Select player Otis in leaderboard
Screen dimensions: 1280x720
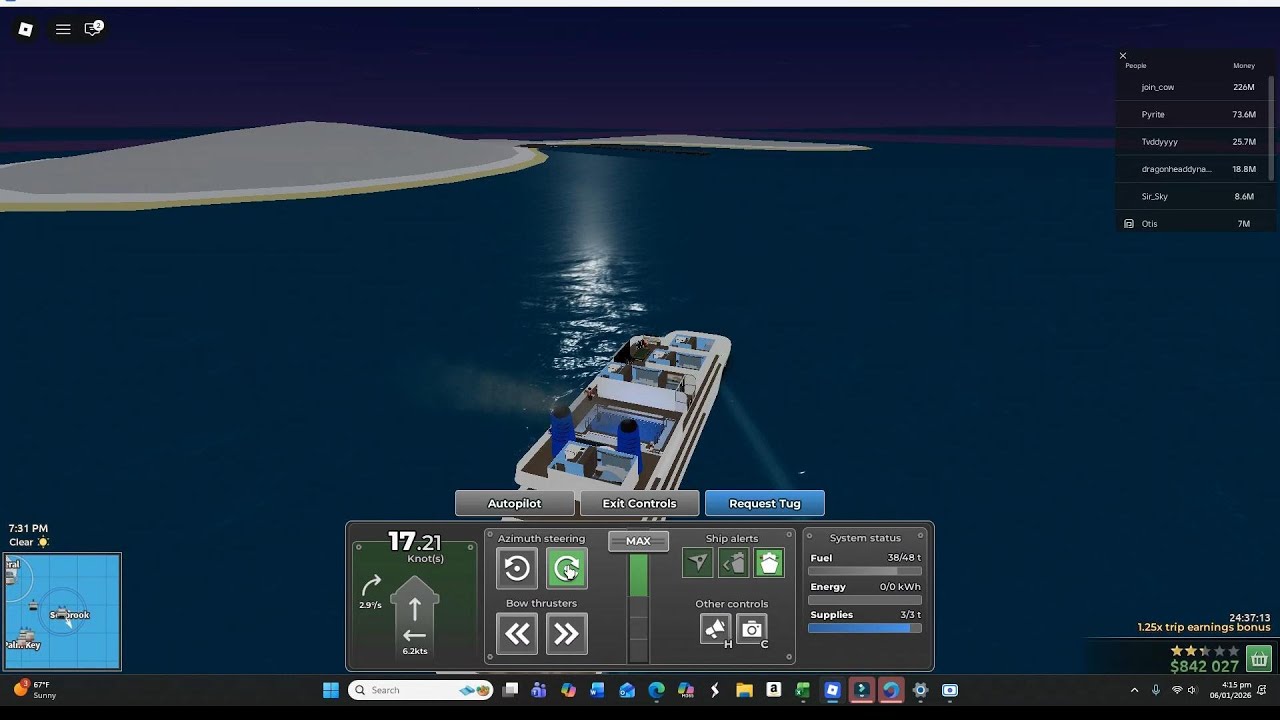1193,223
